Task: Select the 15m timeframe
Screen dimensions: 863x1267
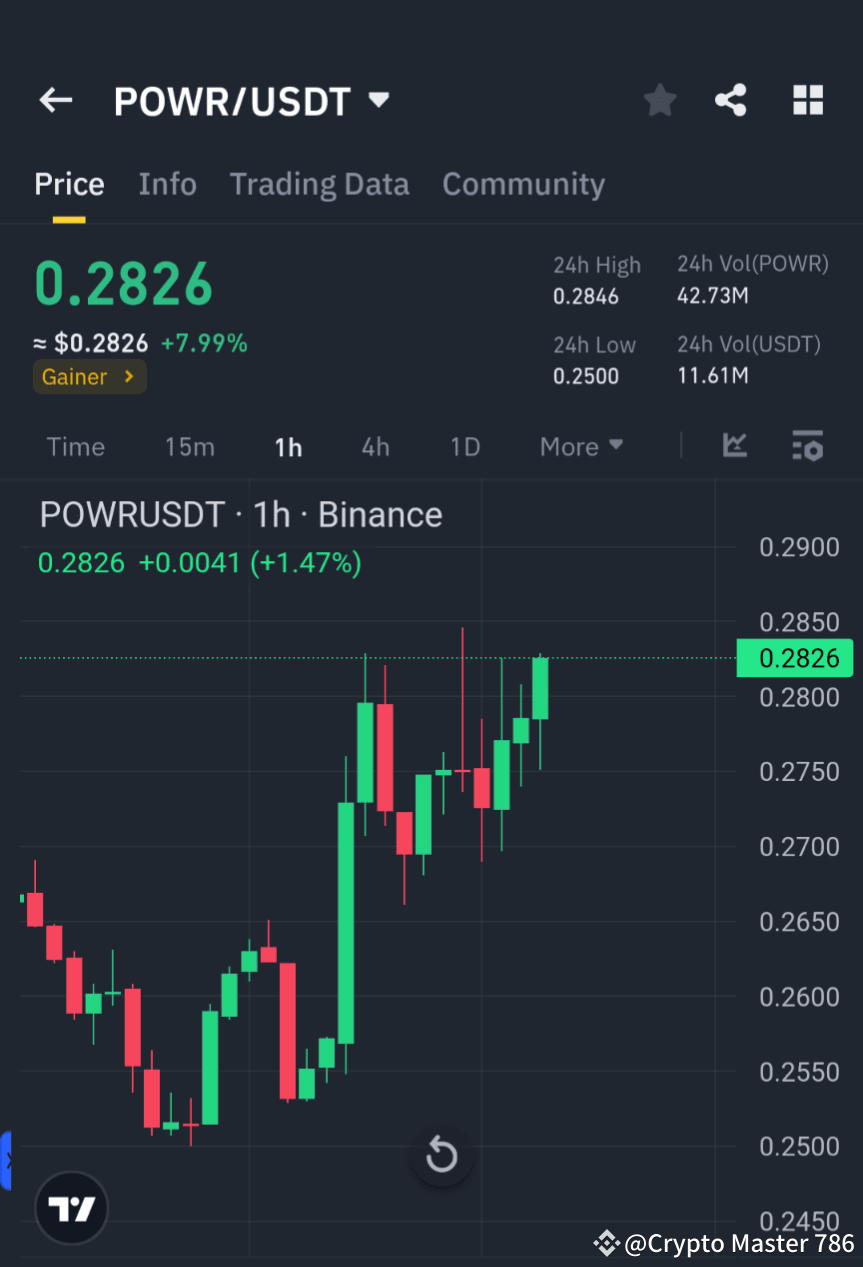Action: click(x=190, y=447)
